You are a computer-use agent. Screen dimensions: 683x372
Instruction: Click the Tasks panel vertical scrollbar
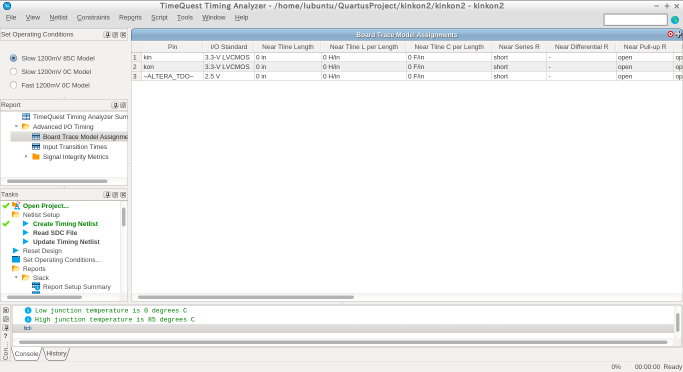124,216
